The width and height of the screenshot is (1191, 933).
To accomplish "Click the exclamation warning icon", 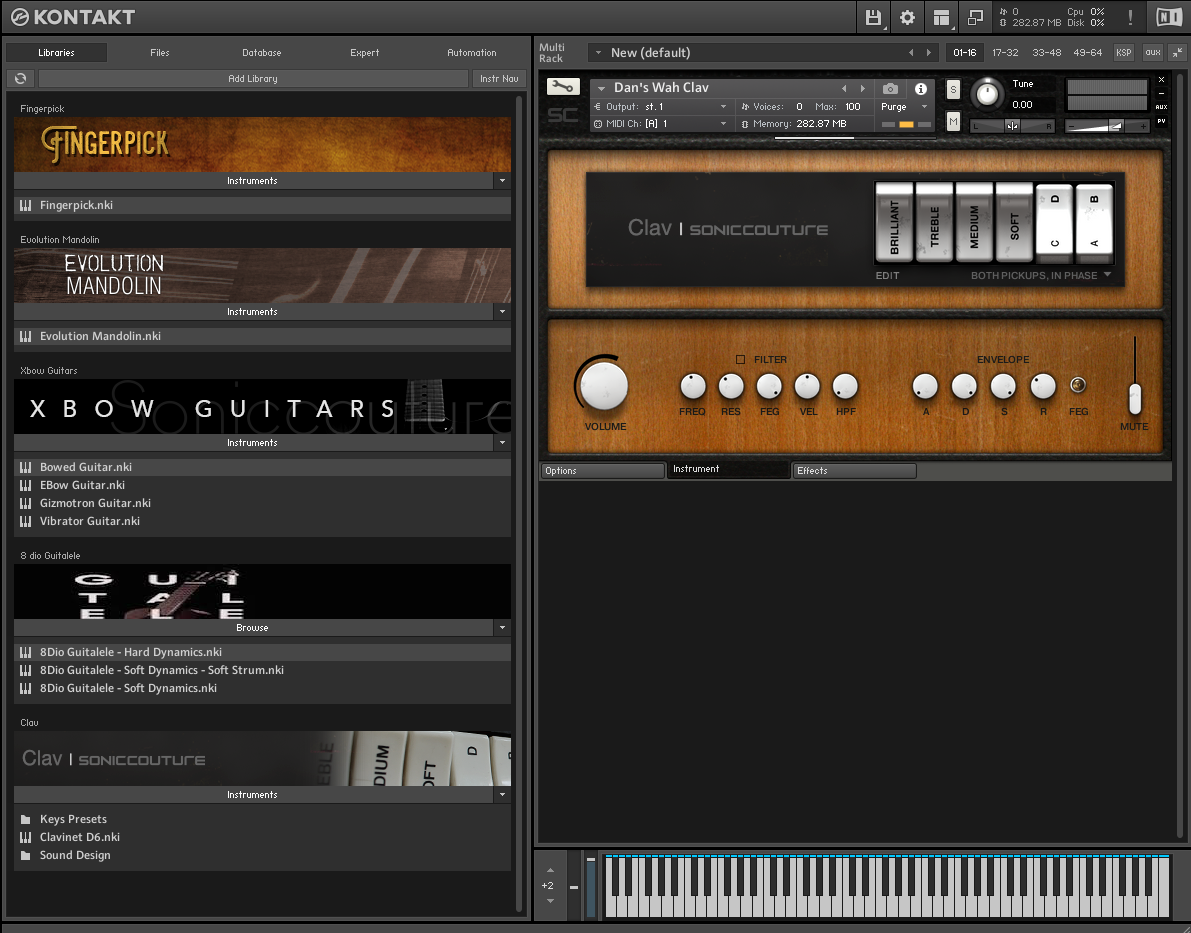I will (1130, 17).
